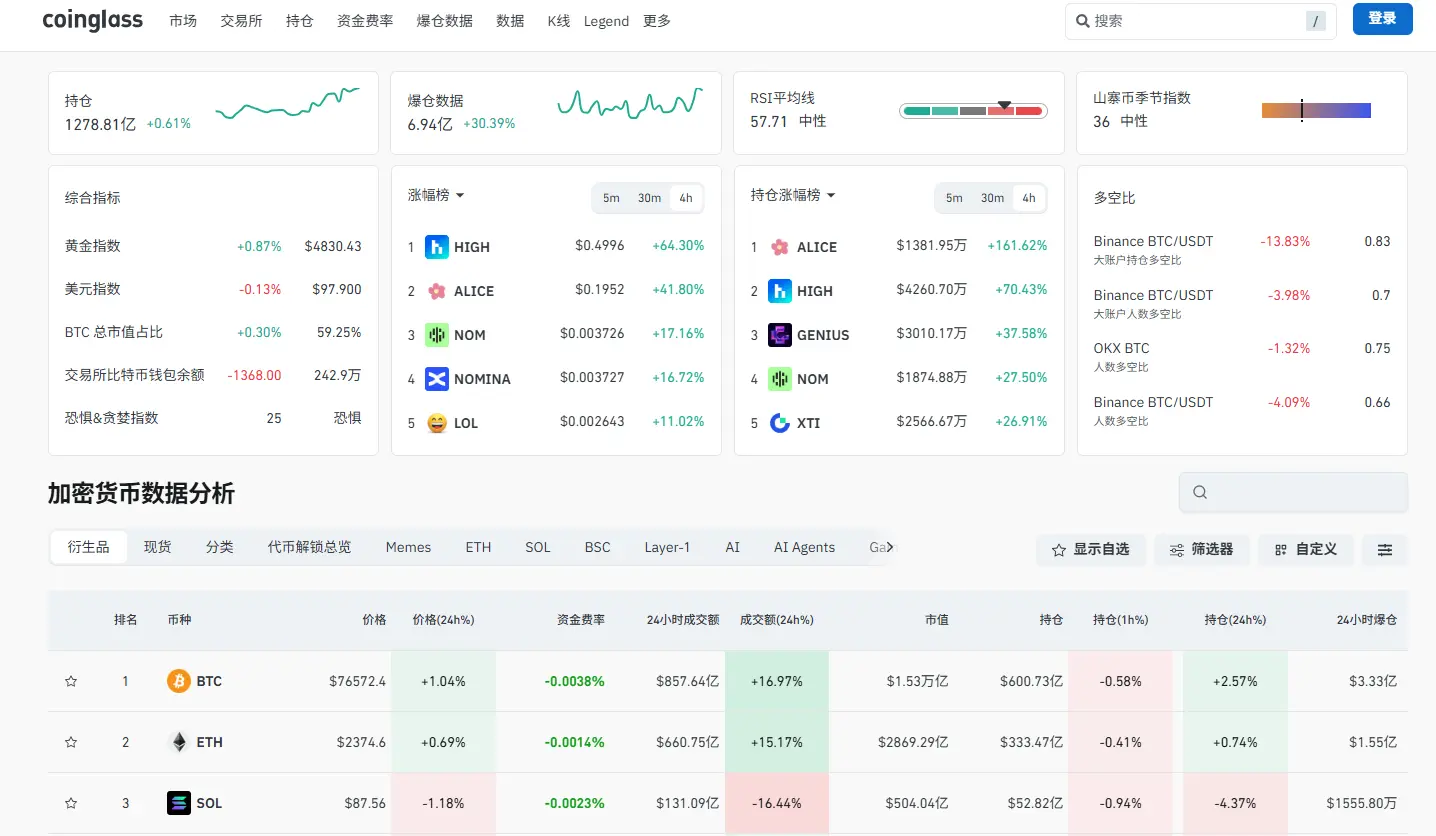The width and height of the screenshot is (1436, 836).
Task: Click the 登录 login button
Action: (x=1382, y=19)
